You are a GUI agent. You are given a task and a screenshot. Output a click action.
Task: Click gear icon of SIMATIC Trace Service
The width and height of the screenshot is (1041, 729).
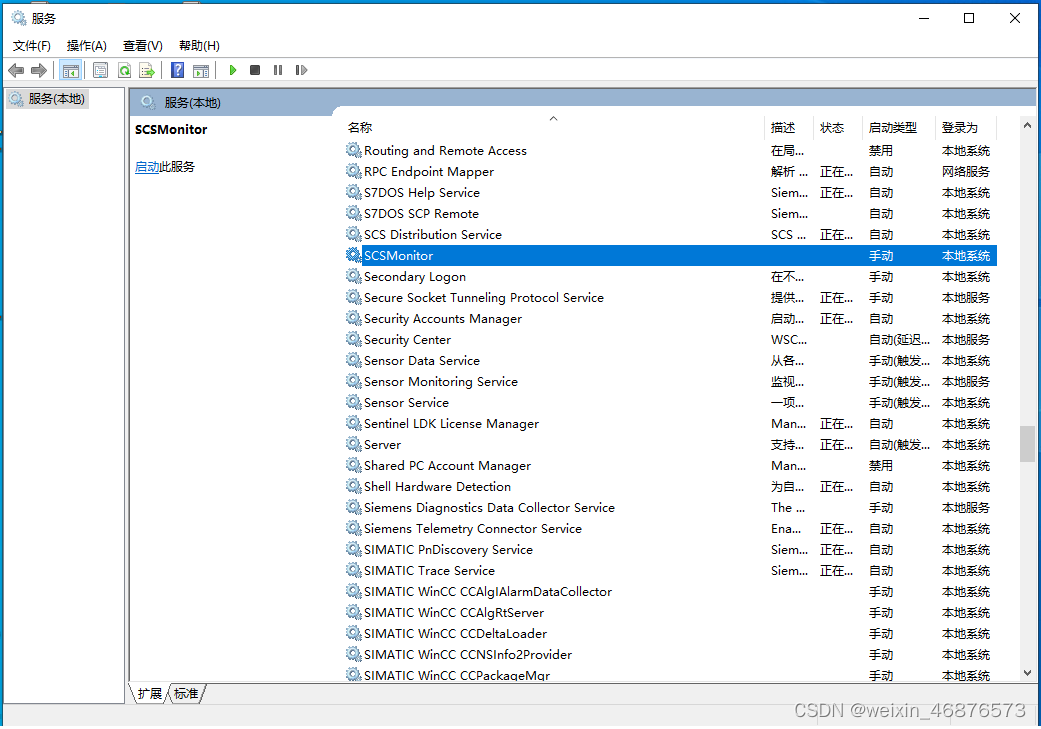(354, 570)
